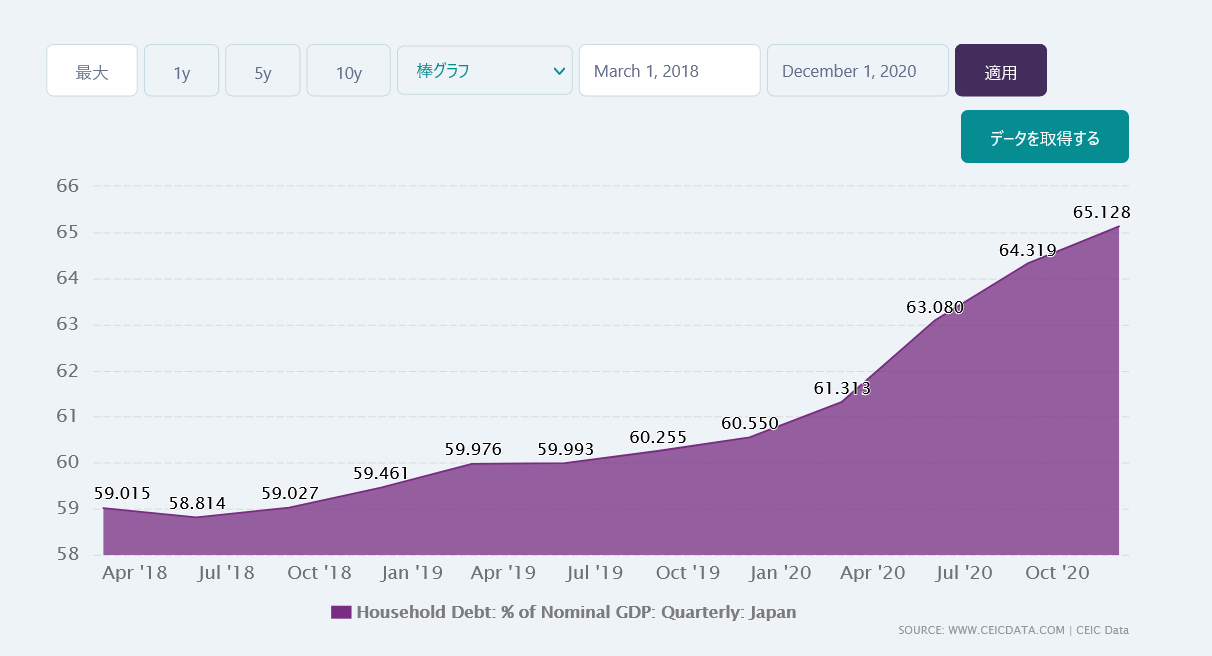Screen dimensions: 1212x656
Task: Click the 最大 range button
Action: (x=92, y=71)
